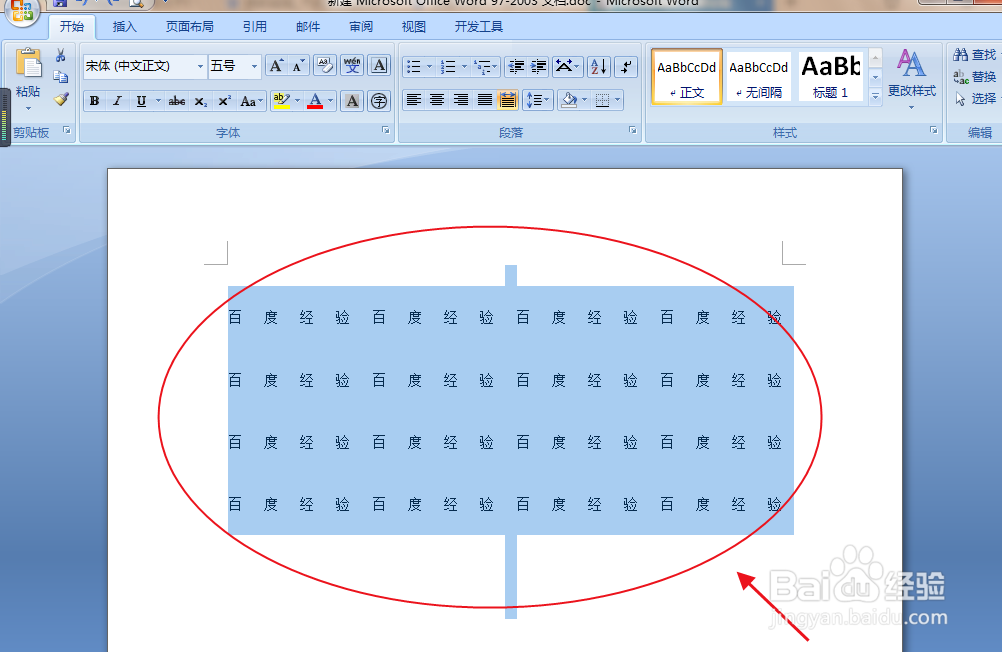Open 审阅 ribbon tab
Viewport: 1002px width, 652px height.
[361, 27]
